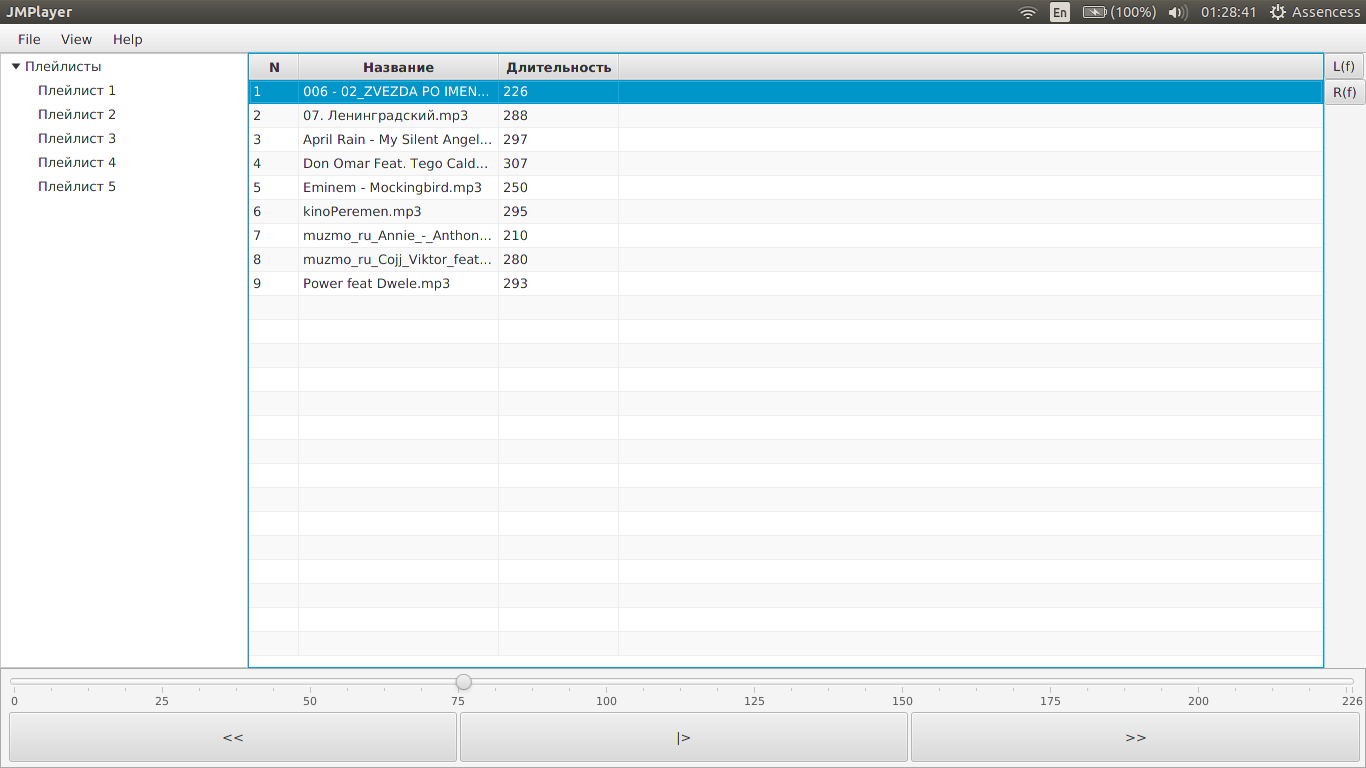Viewport: 1366px width, 768px height.
Task: Select Плейлист 5 in the sidebar
Action: (77, 187)
